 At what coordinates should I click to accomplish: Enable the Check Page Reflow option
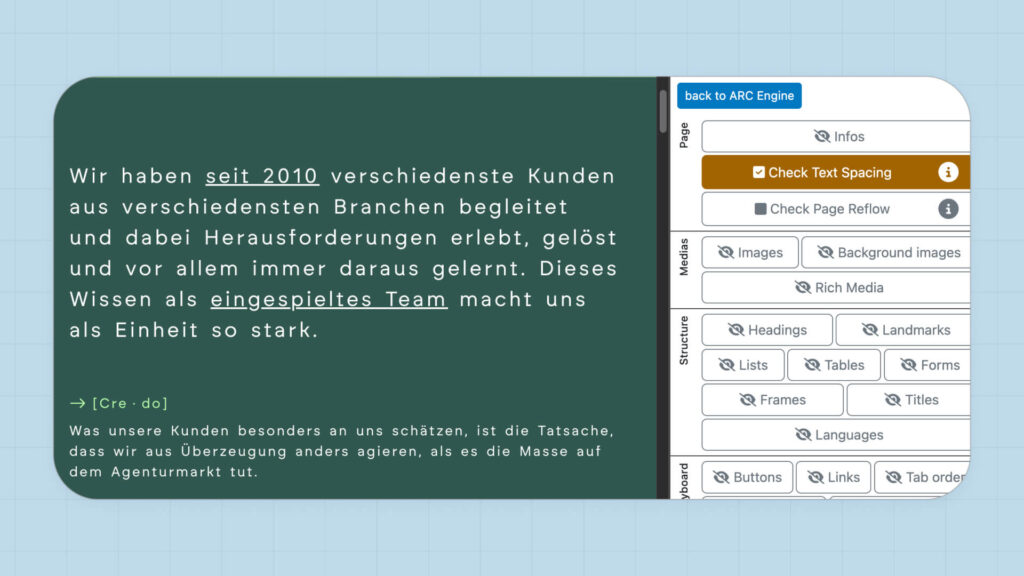pyautogui.click(x=761, y=209)
